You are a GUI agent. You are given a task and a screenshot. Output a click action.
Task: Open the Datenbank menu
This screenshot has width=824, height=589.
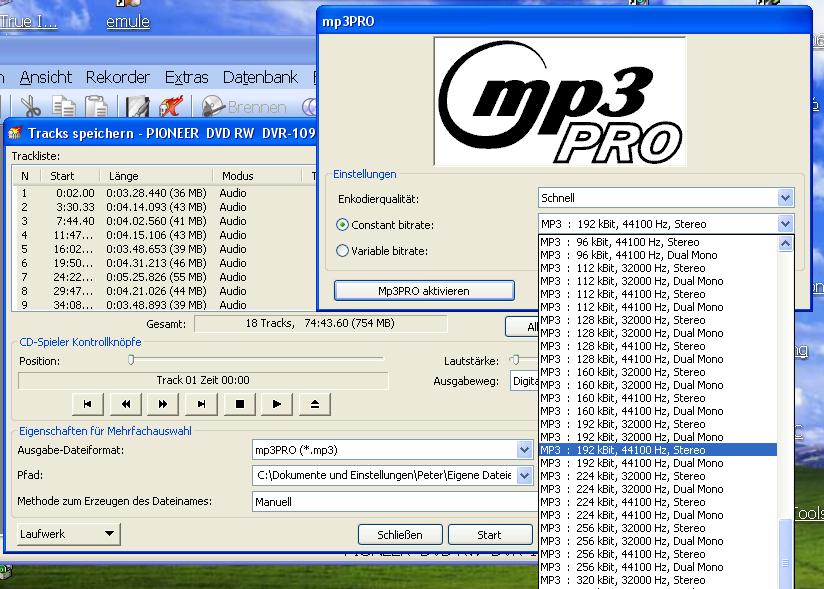(260, 77)
